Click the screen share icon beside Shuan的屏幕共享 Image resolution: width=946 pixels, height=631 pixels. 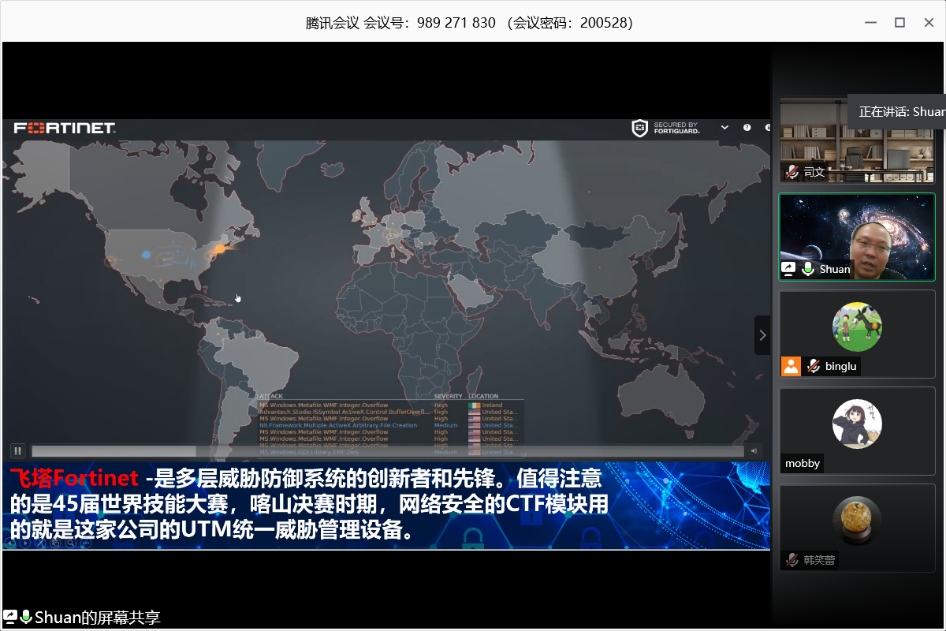pos(10,617)
